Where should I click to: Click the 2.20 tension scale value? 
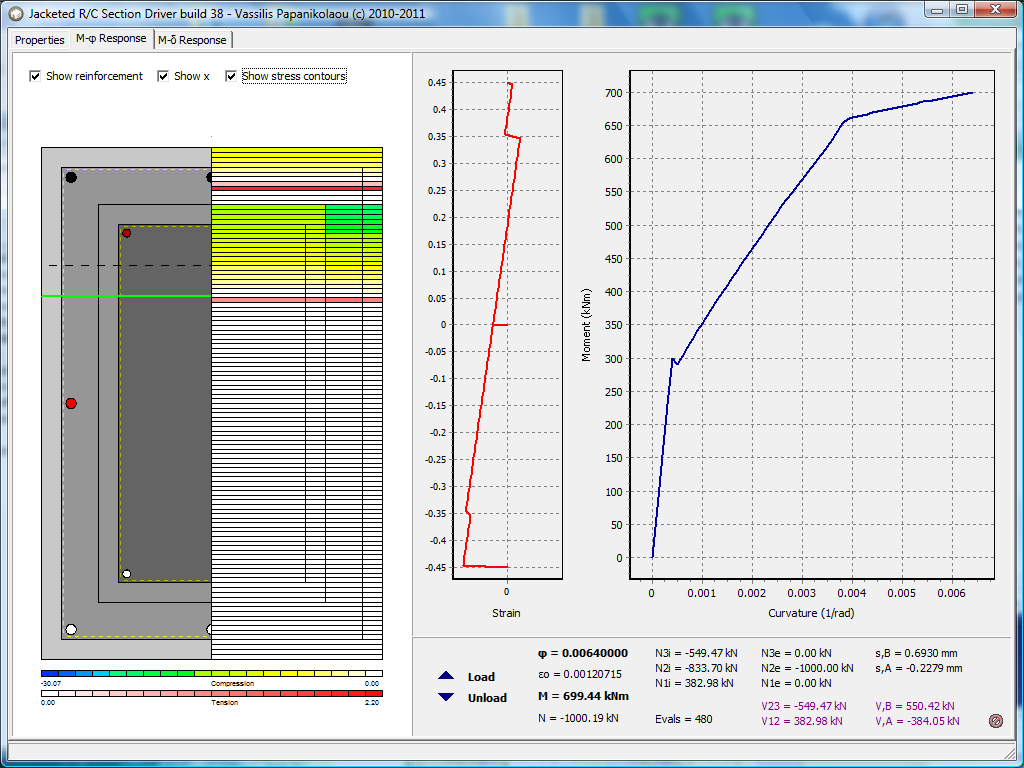click(372, 703)
